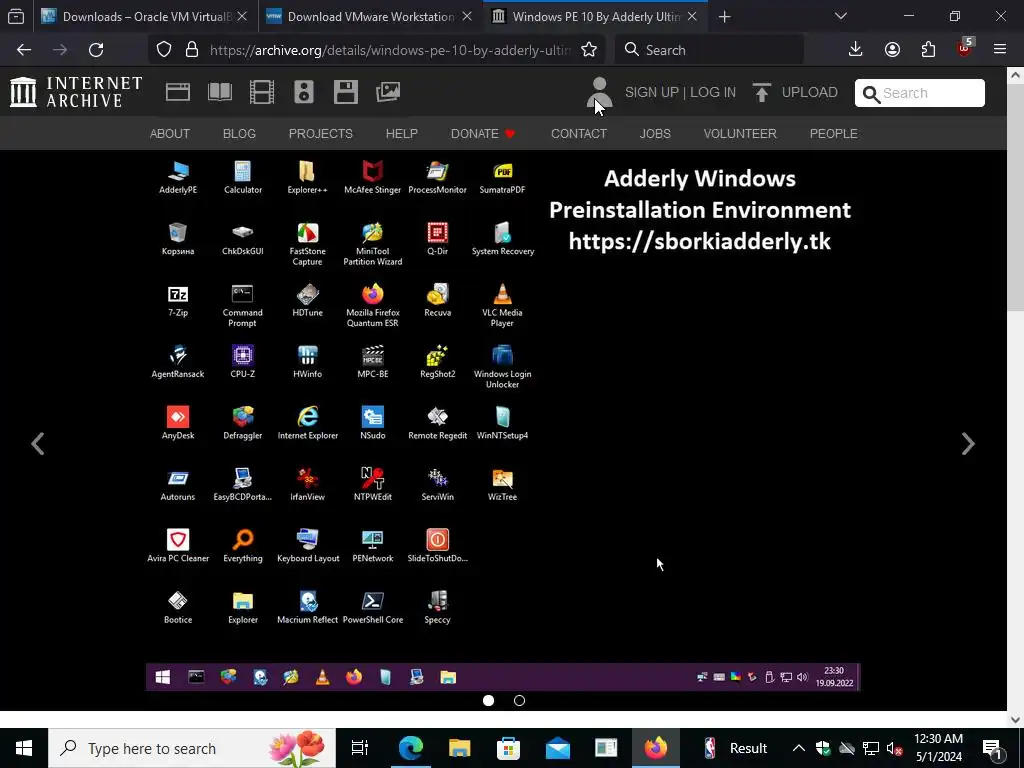The width and height of the screenshot is (1024, 768).
Task: Switch to Downloads Oracle VM VirtualBox tab
Action: [x=144, y=17]
